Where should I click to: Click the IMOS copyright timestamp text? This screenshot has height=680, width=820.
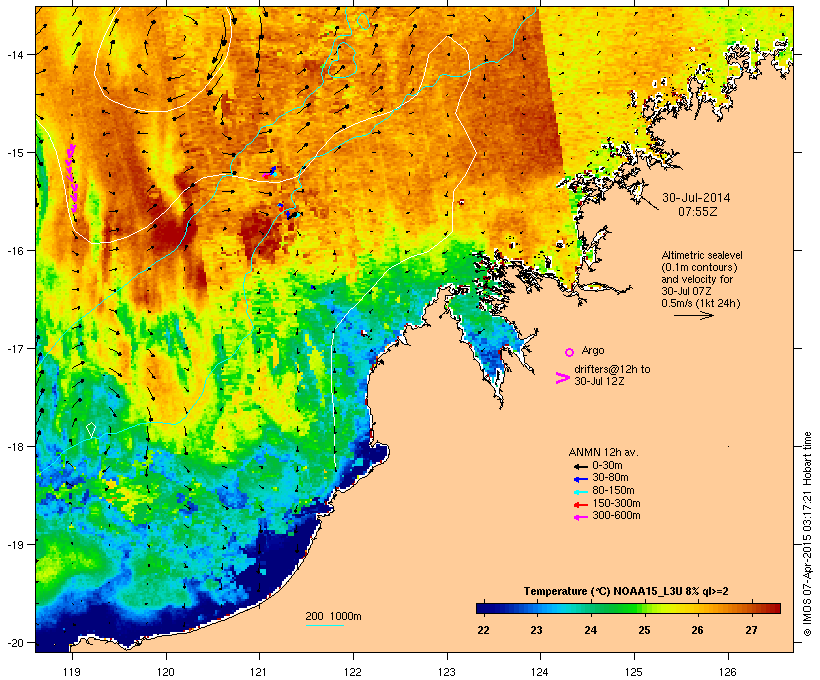(x=807, y=534)
